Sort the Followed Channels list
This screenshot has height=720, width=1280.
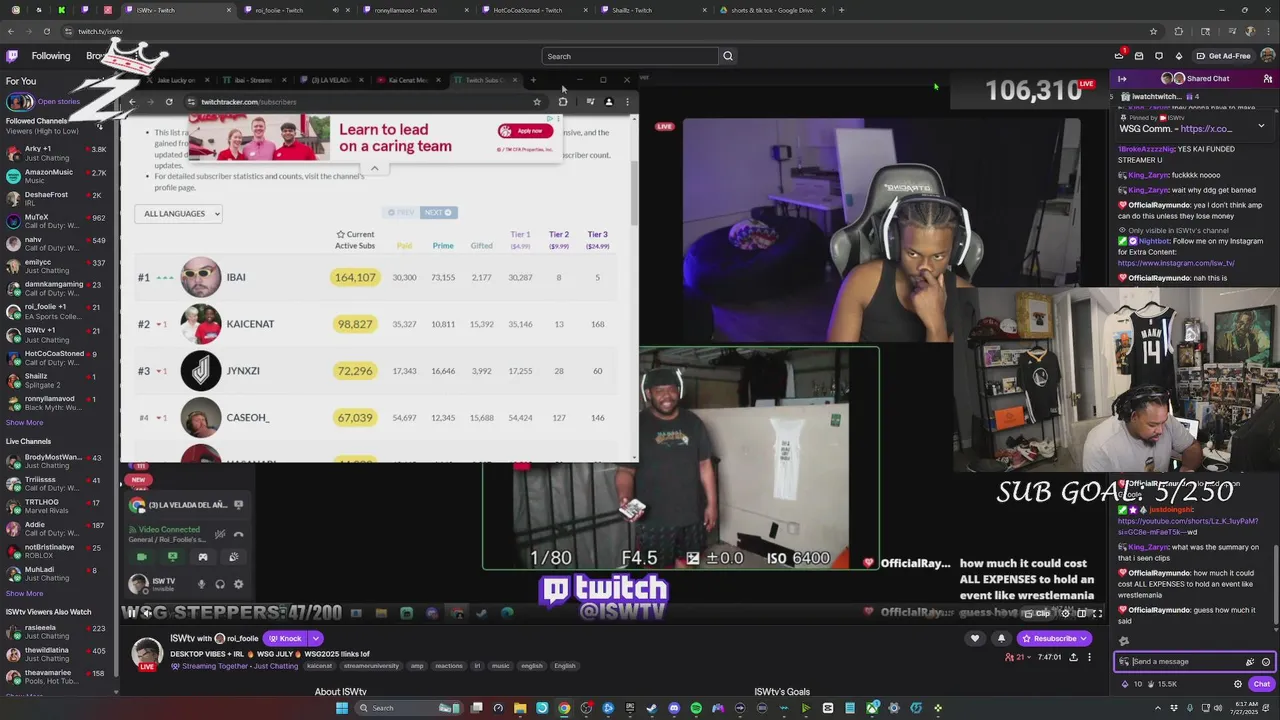coord(99,125)
